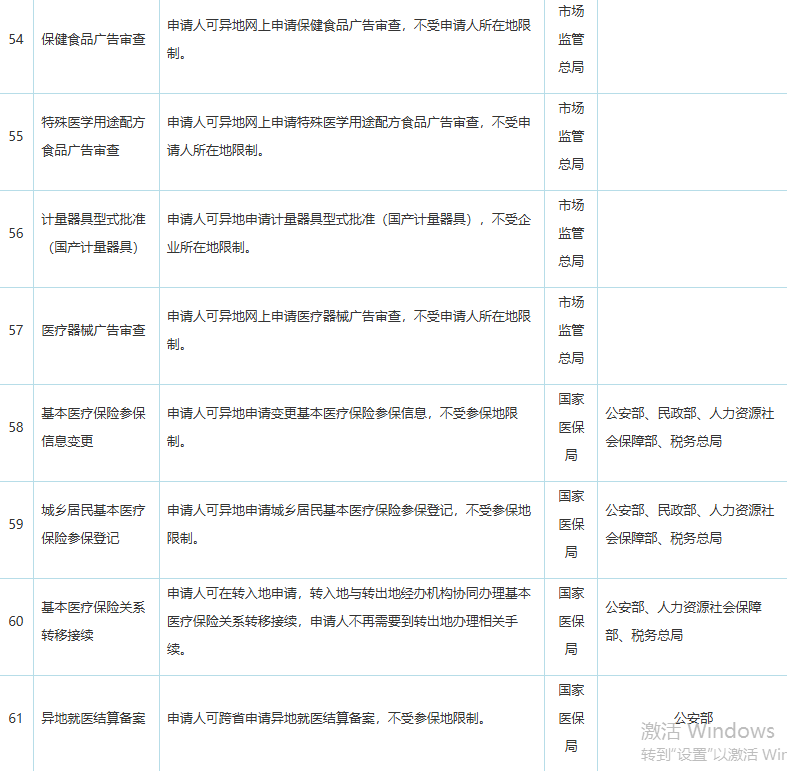The image size is (787, 771).
Task: Click item name 城乡居民基本医疗保险参保登记
Action: tap(93, 524)
